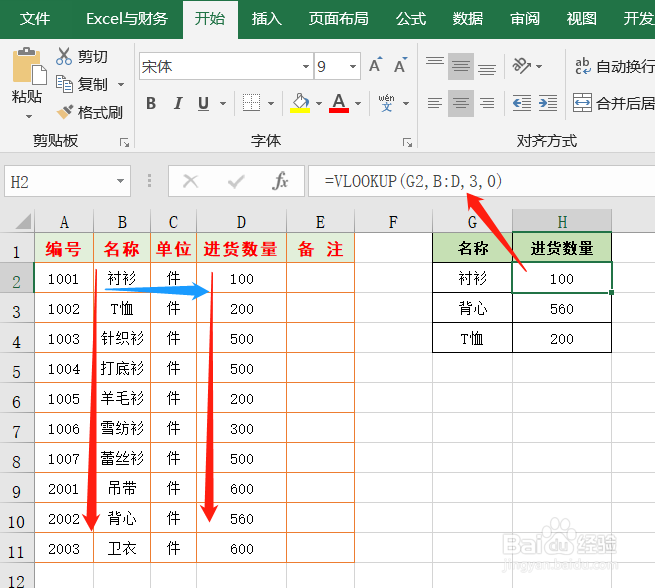Image resolution: width=655 pixels, height=588 pixels.
Task: Open the fill color dropdown arrow
Action: pyautogui.click(x=319, y=103)
